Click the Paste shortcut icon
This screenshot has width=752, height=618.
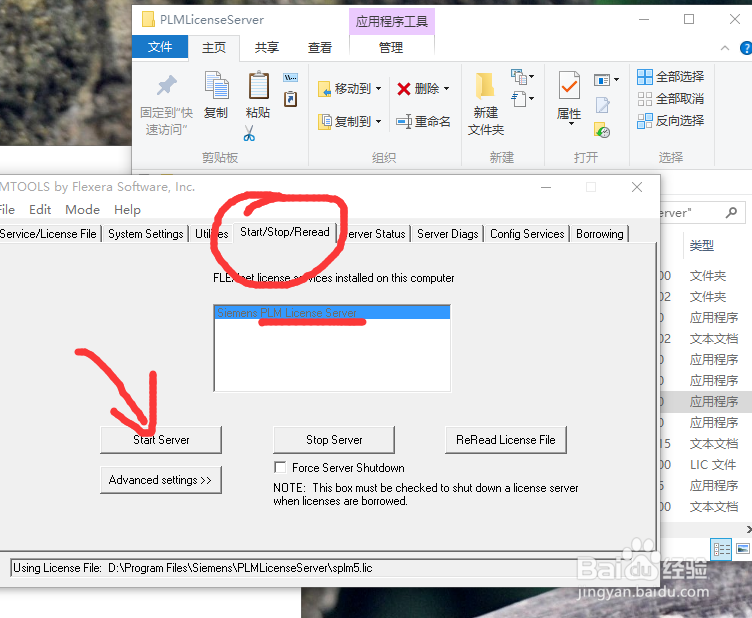(291, 99)
